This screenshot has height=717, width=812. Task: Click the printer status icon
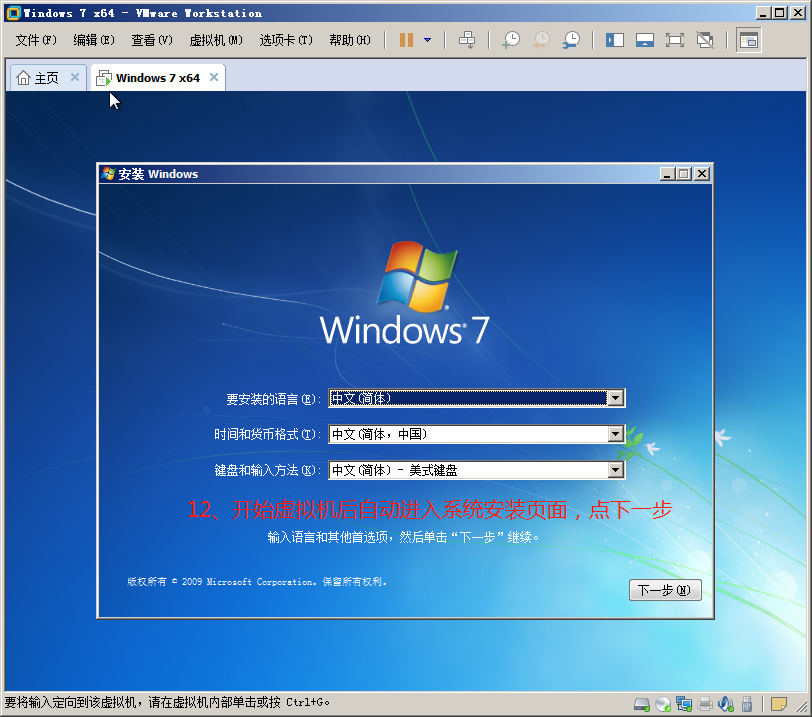coord(705,704)
